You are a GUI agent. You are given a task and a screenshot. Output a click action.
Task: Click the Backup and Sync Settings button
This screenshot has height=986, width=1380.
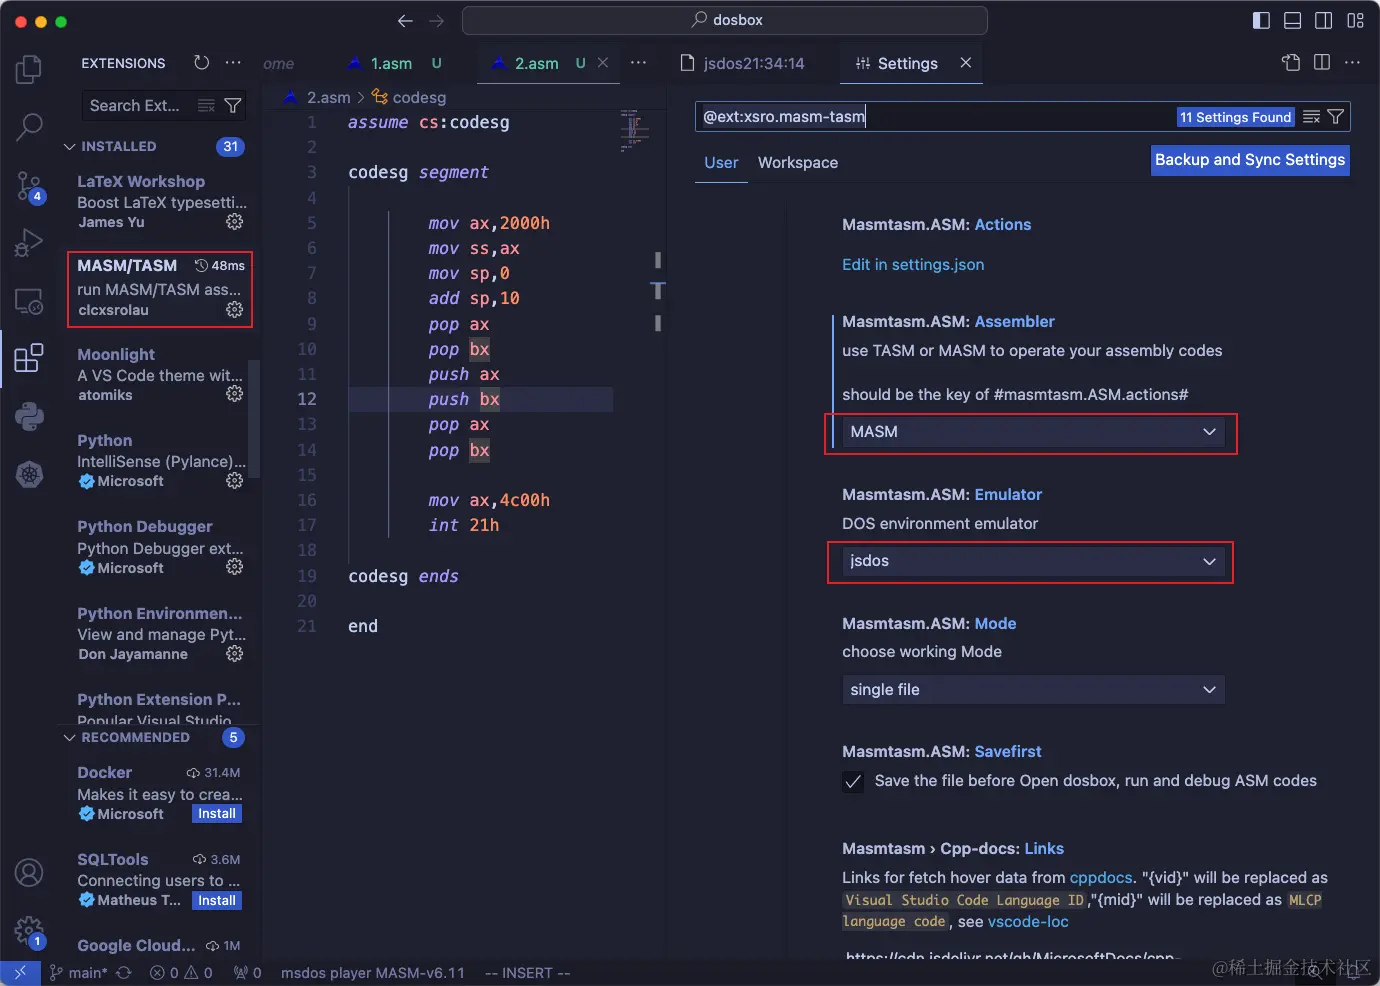(x=1249, y=159)
